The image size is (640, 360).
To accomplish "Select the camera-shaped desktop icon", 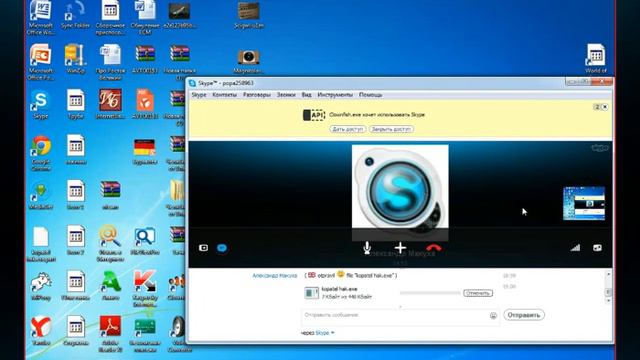I will click(x=249, y=60).
